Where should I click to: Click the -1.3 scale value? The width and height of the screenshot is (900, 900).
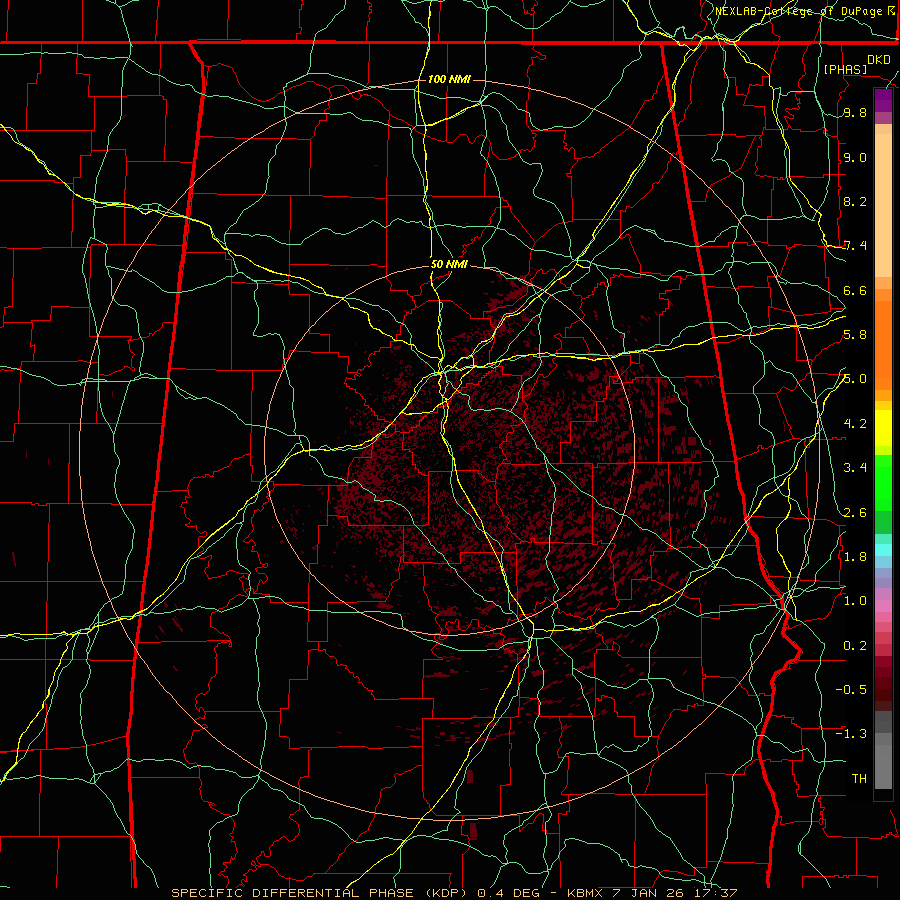pyautogui.click(x=851, y=734)
